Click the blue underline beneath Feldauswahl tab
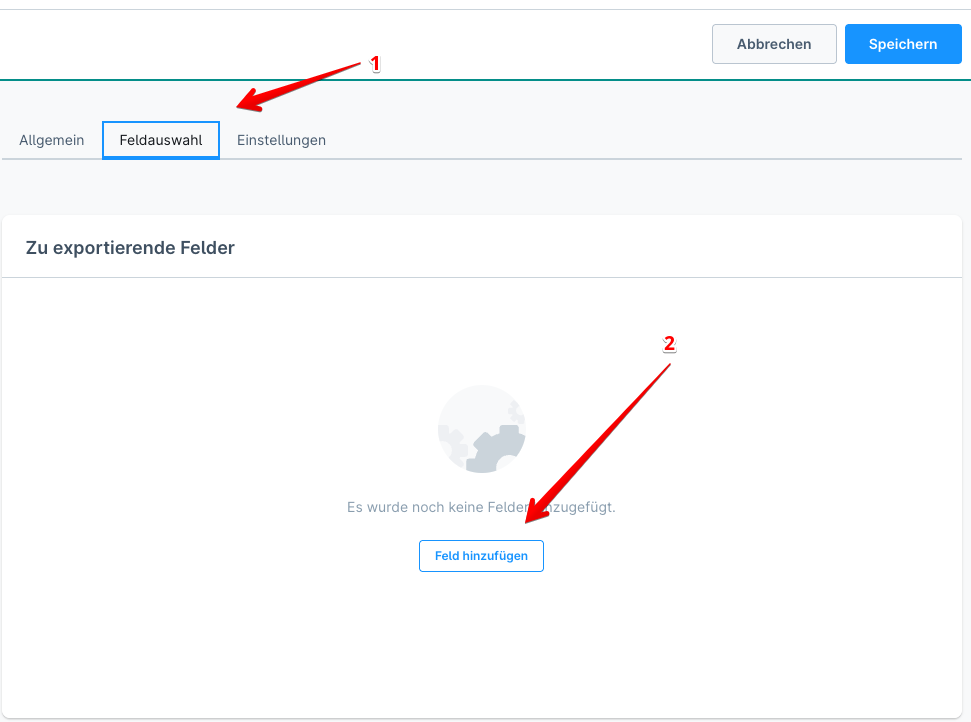Viewport: 971px width, 722px height. point(161,157)
